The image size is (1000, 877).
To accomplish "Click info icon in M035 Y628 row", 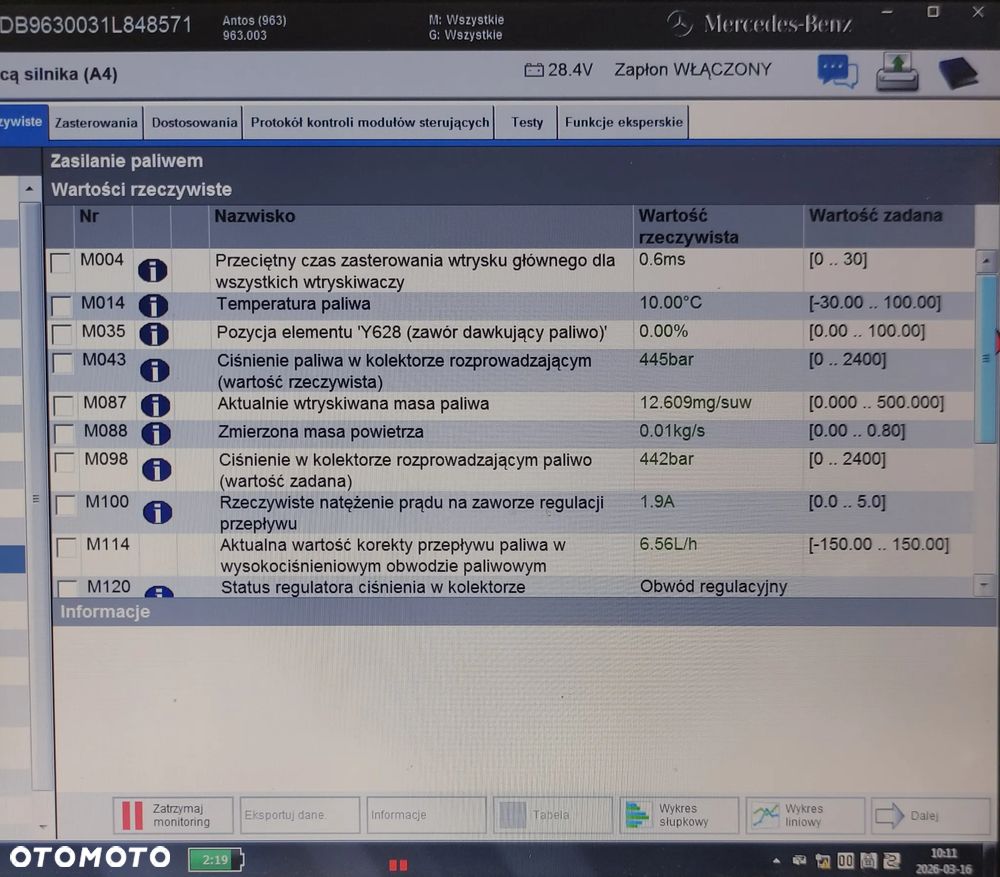I will tap(154, 334).
